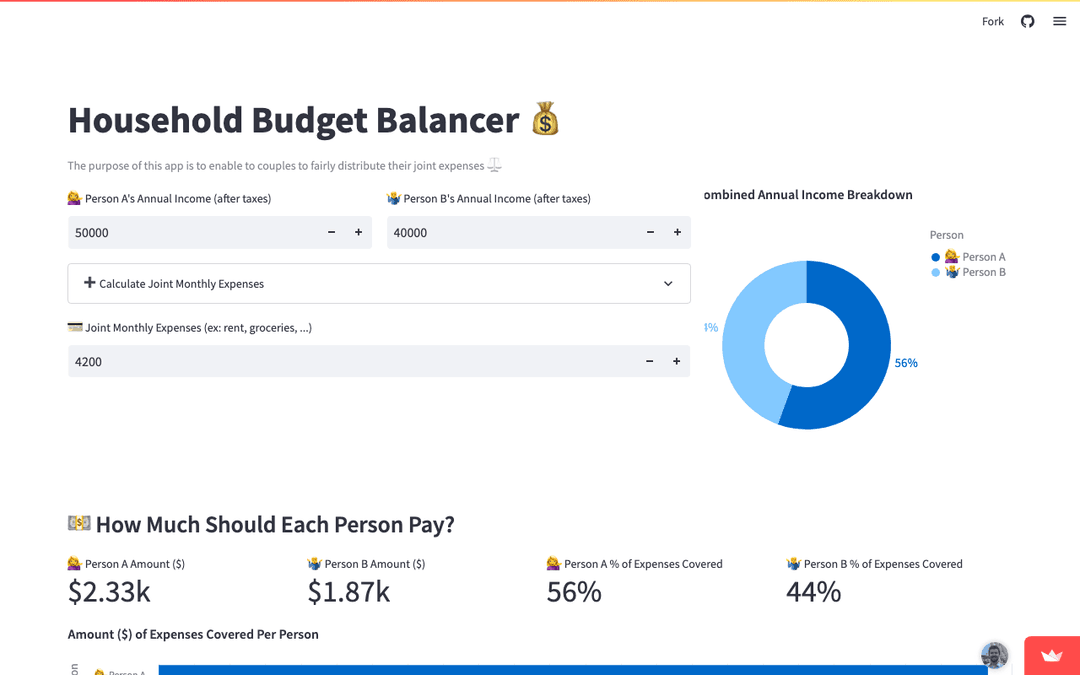Increase Person A's annual income
The image size is (1080, 675).
[358, 232]
